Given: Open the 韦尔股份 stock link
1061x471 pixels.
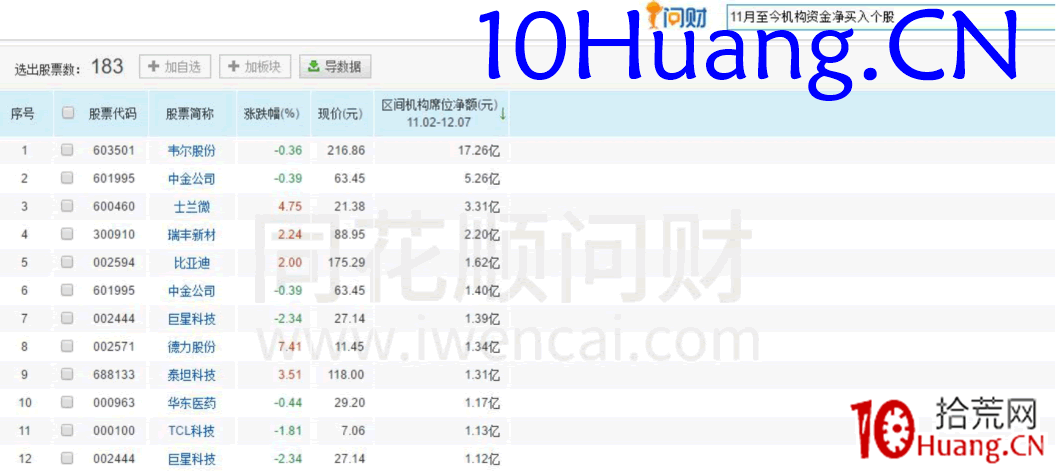Looking at the screenshot, I should [x=191, y=150].
